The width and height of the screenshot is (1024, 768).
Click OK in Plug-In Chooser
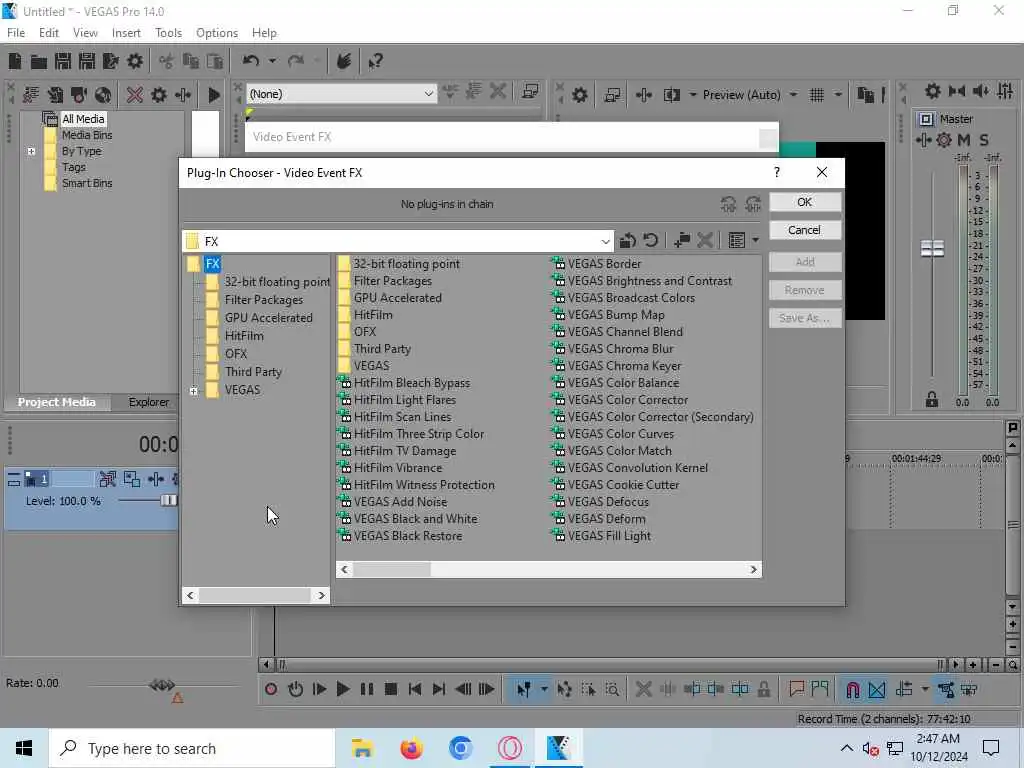click(x=805, y=202)
